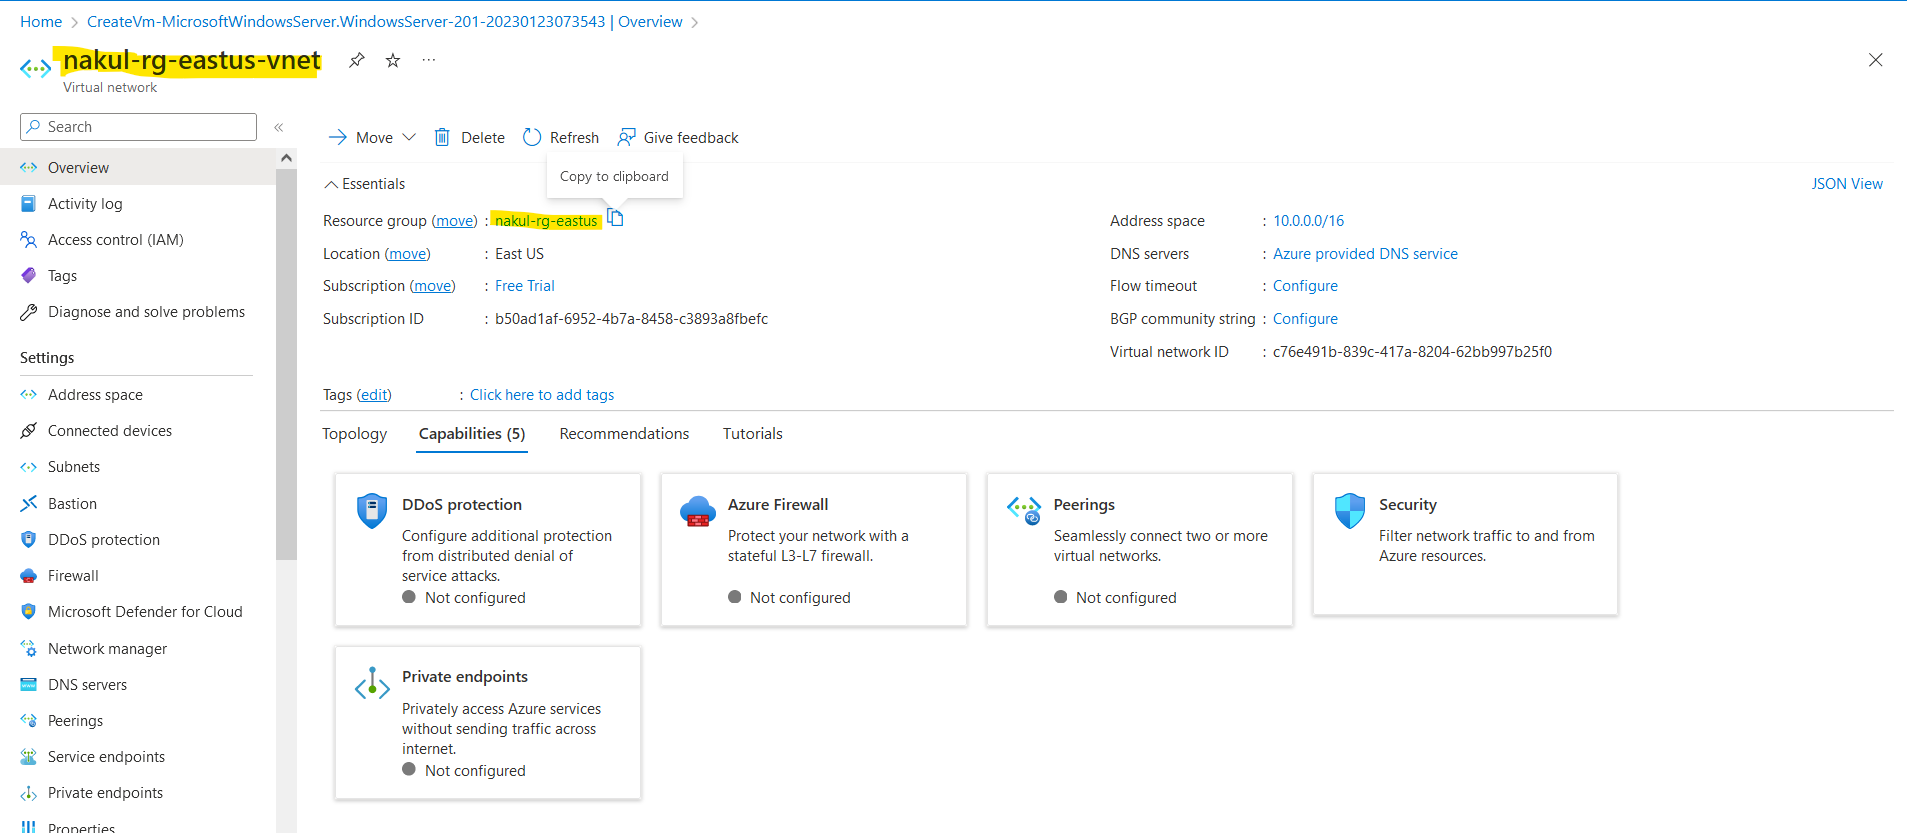Mark this resource as favorite star
Image resolution: width=1907 pixels, height=833 pixels.
click(393, 60)
